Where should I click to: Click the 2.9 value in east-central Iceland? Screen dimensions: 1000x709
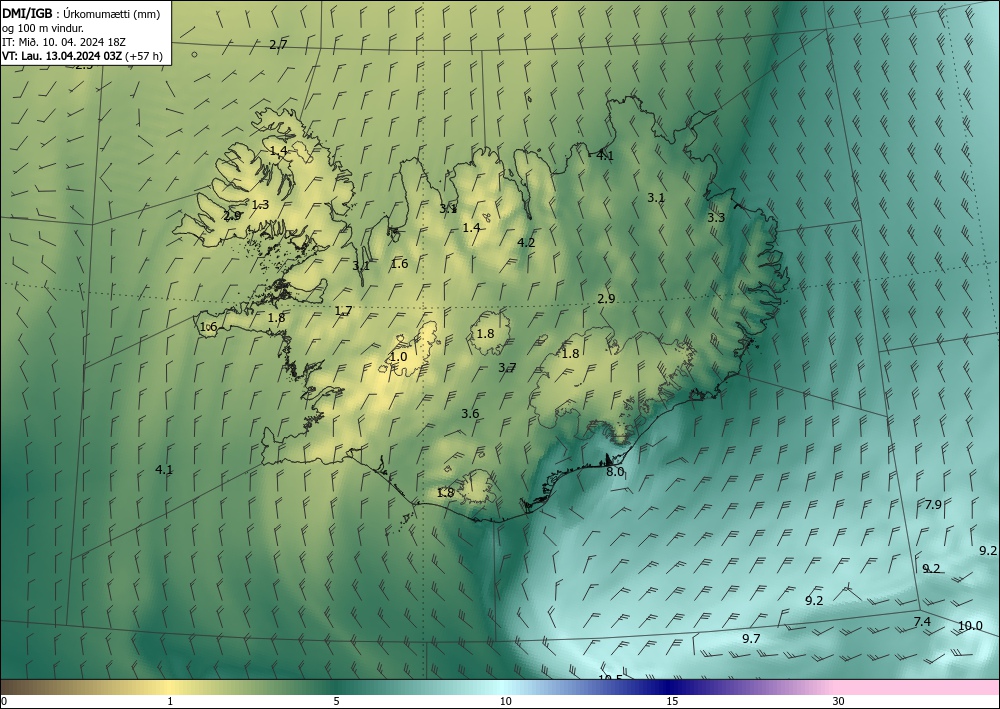[x=606, y=298]
